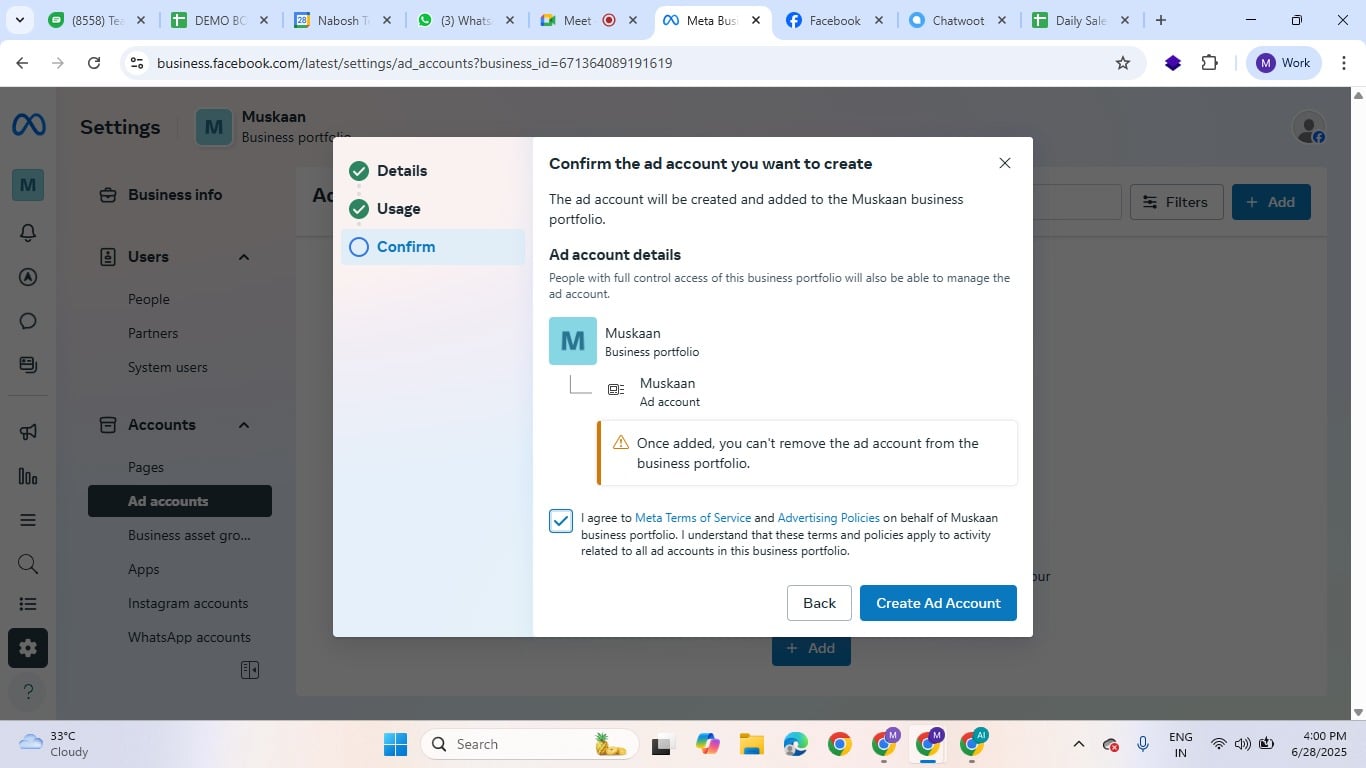
Task: Click the Create Ad Account button
Action: point(937,602)
